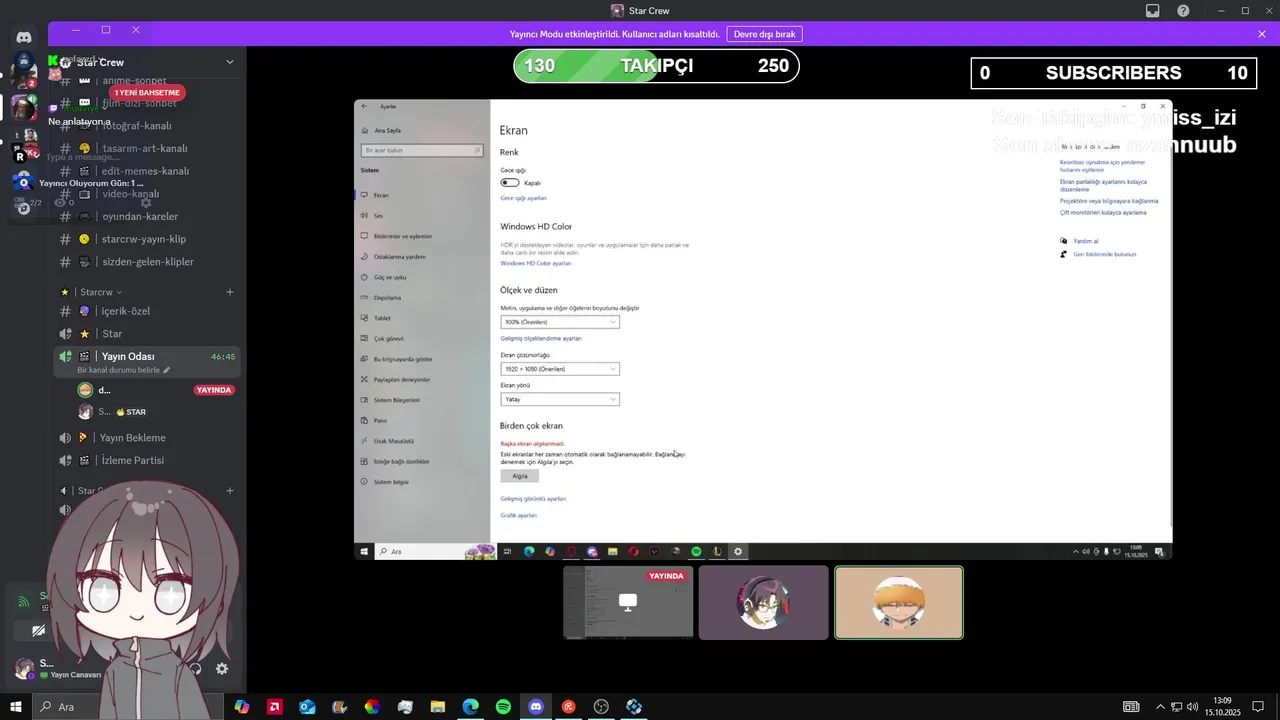The image size is (1280, 720).
Task: Show hidden system tray icons
Action: [x=1160, y=707]
